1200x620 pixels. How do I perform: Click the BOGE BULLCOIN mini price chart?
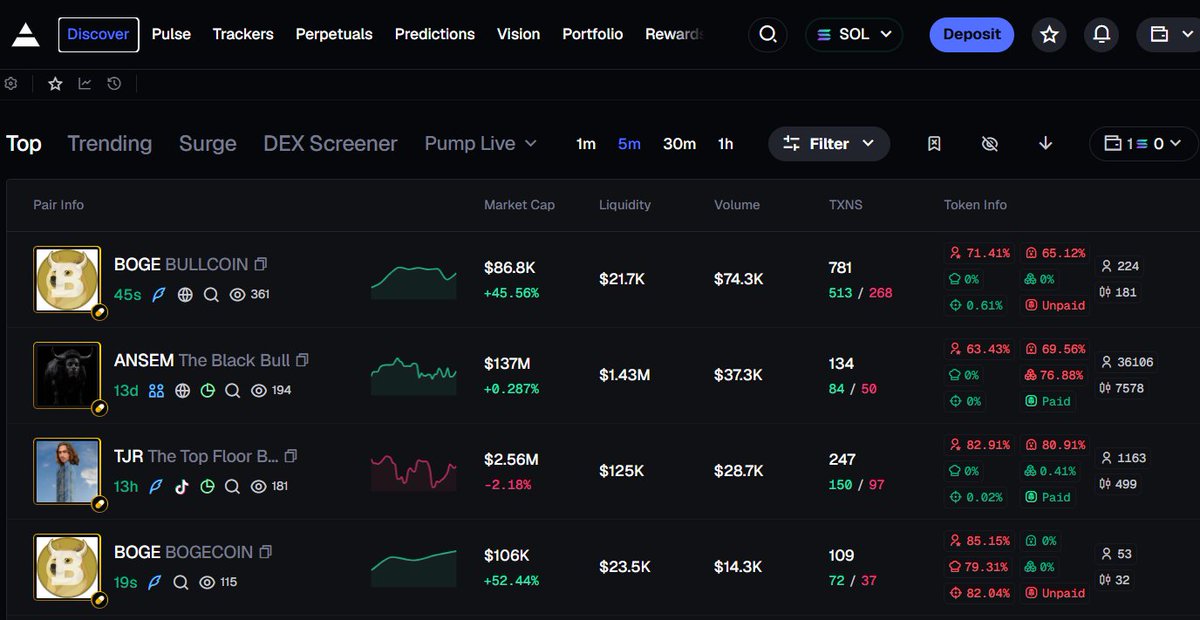414,281
